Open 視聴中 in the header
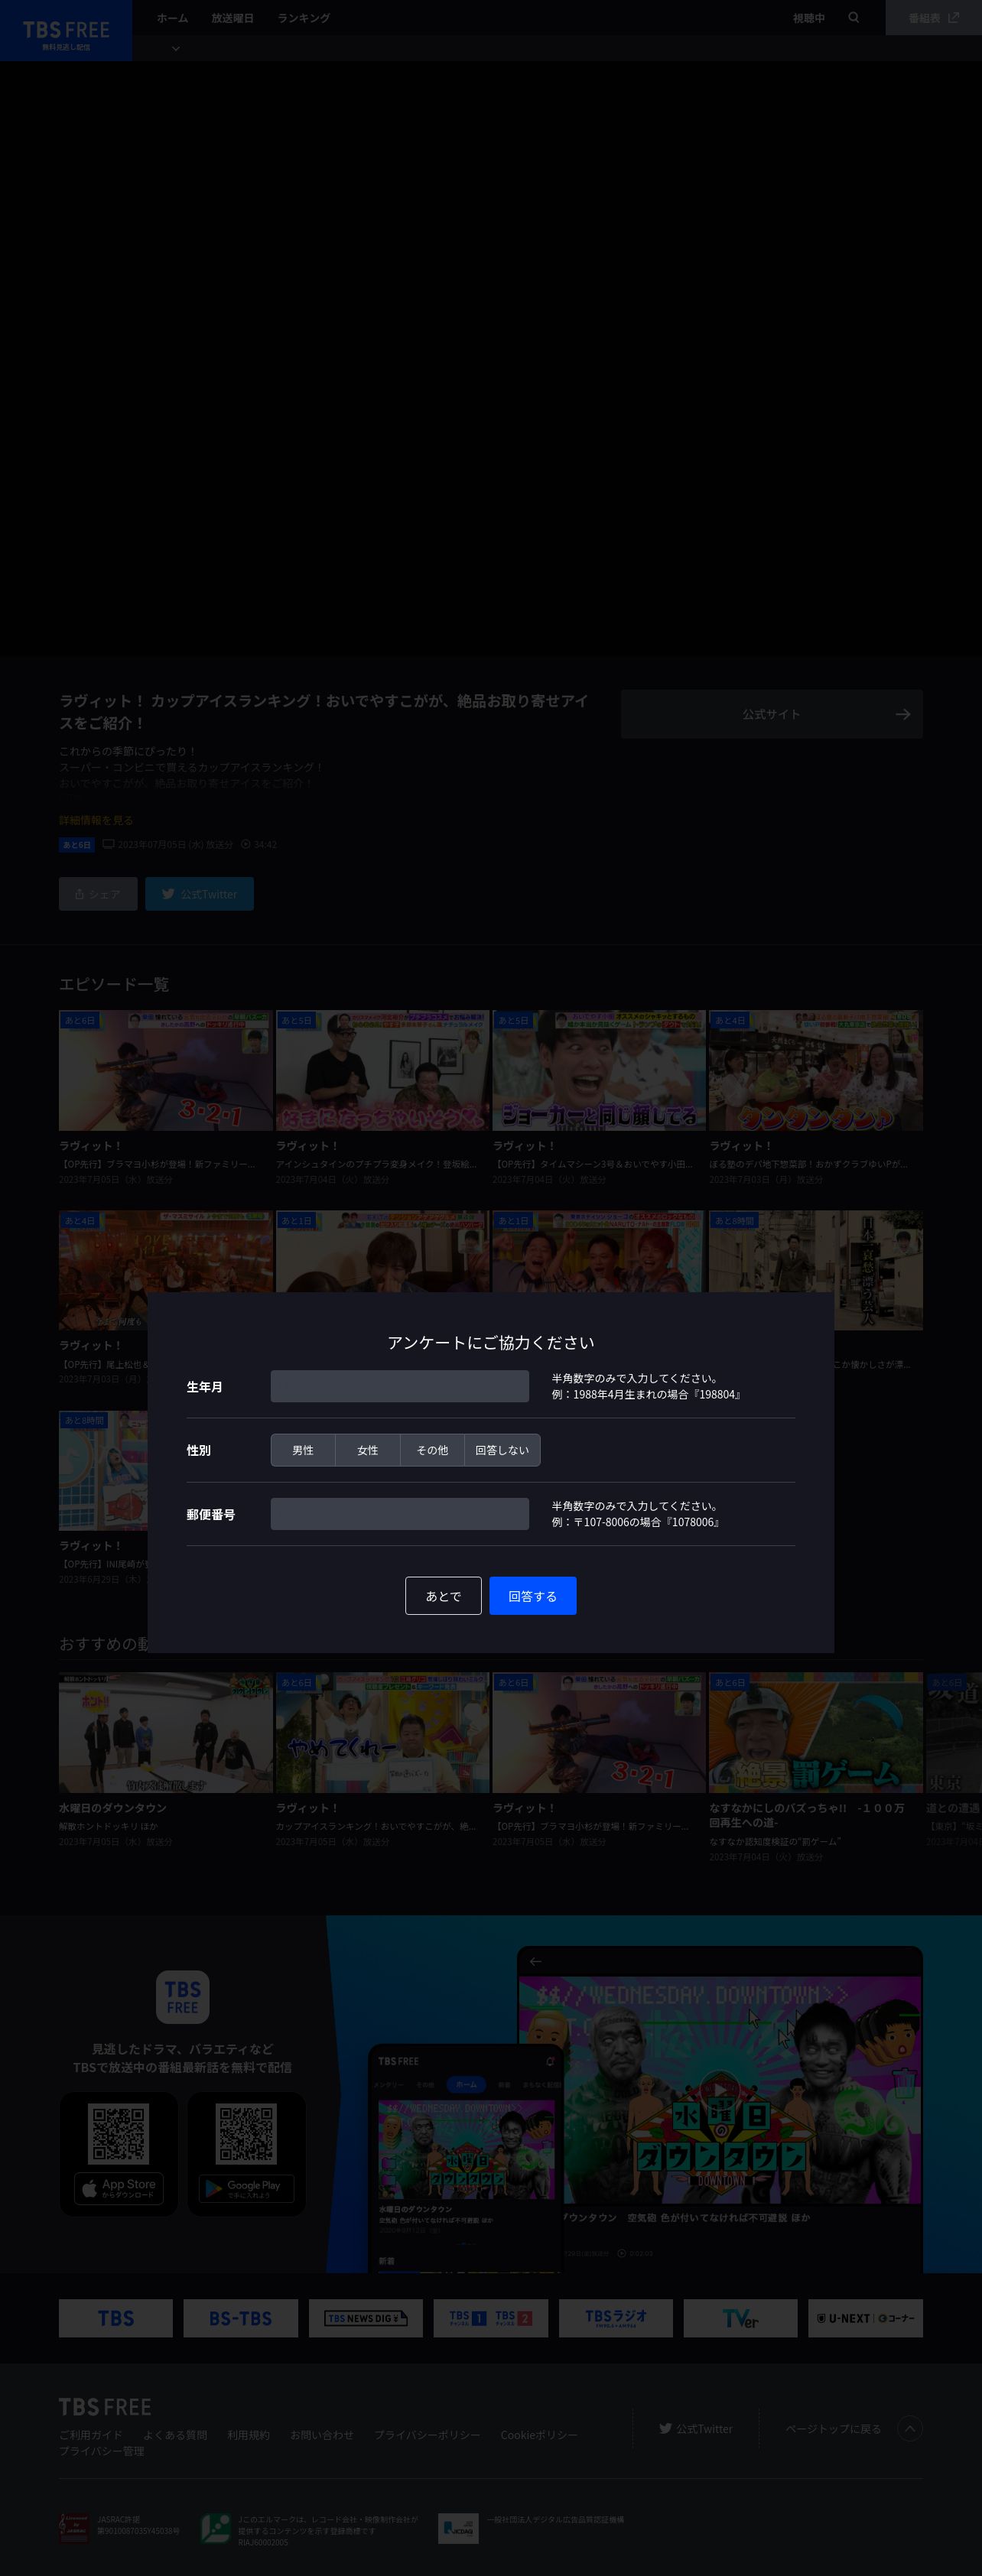Image resolution: width=982 pixels, height=2576 pixels. point(808,18)
